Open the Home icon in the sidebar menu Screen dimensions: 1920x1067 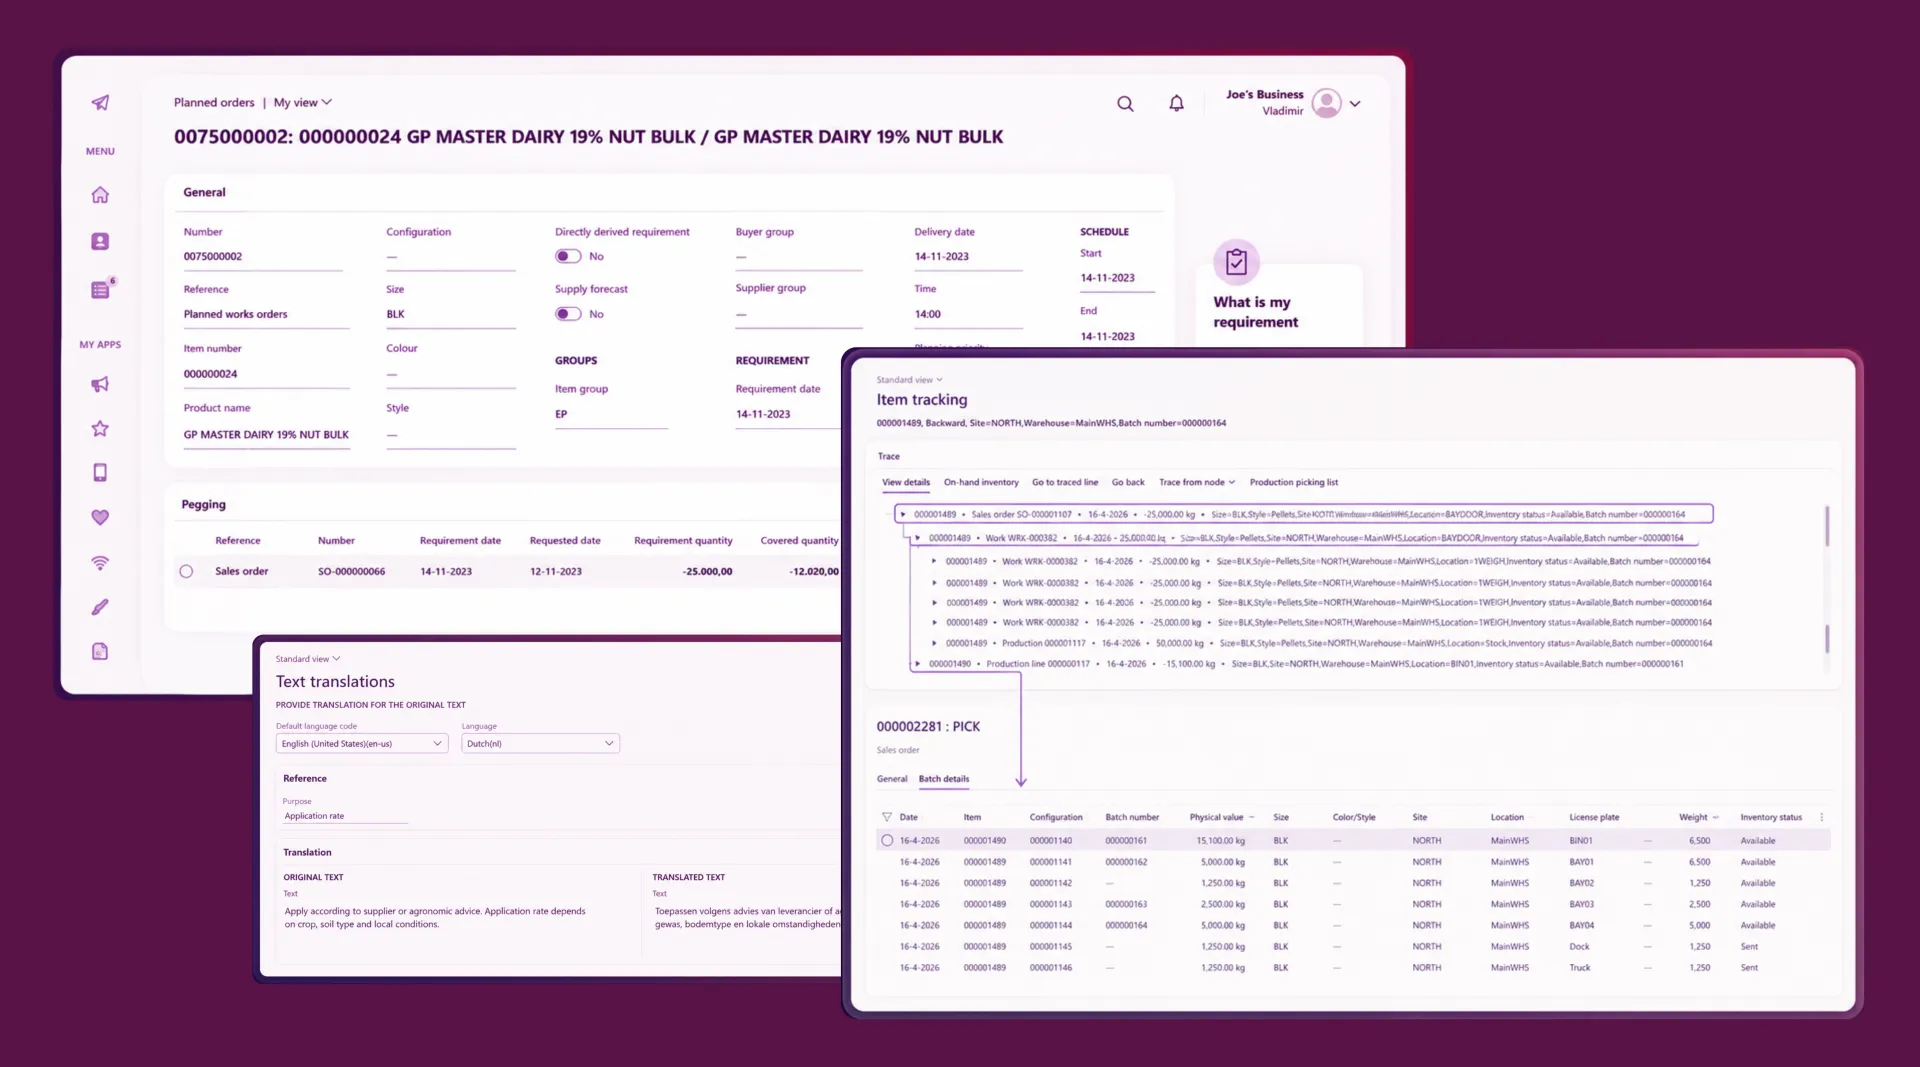(100, 195)
